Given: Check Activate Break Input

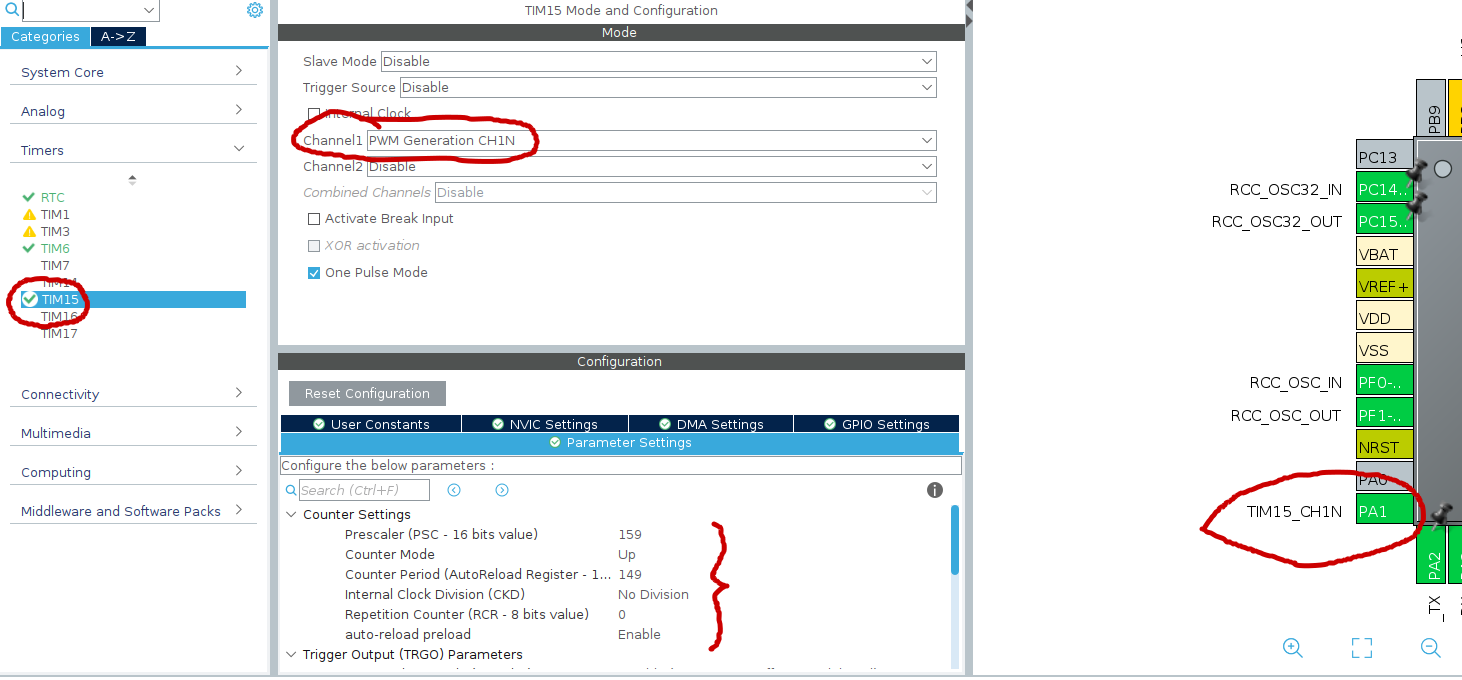Looking at the screenshot, I should click(x=314, y=218).
